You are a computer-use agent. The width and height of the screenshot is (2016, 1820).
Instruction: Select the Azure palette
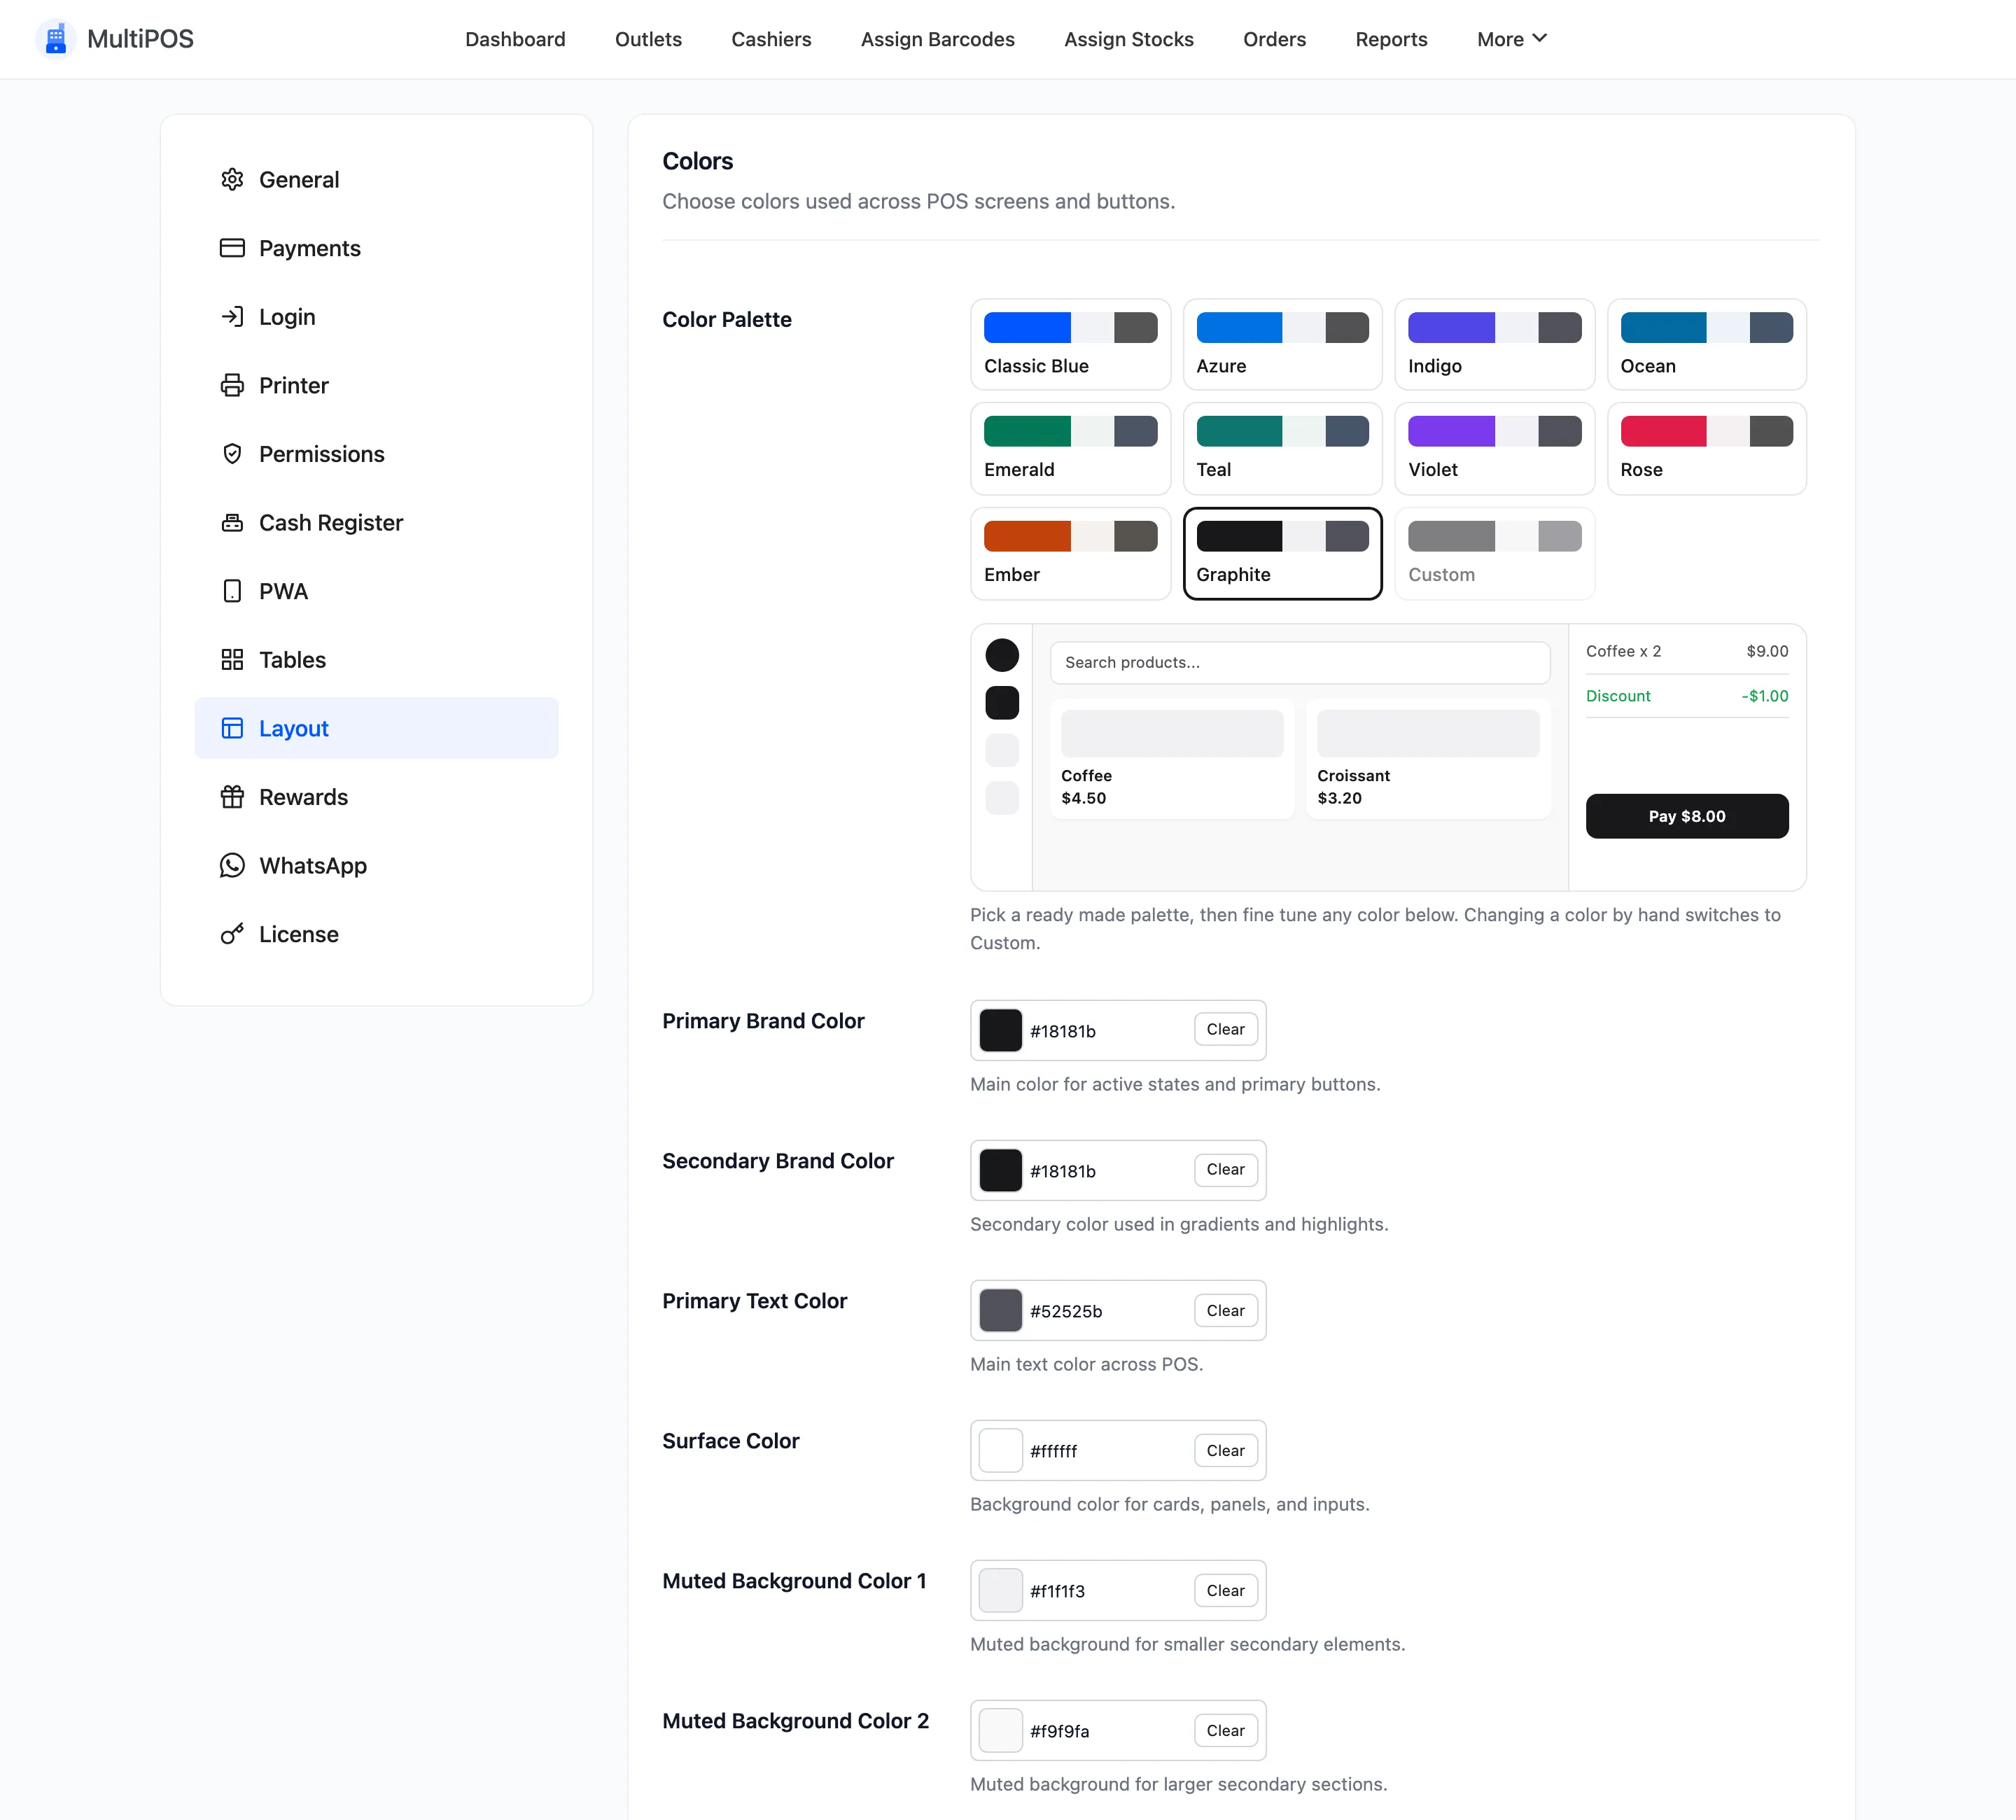coord(1282,344)
